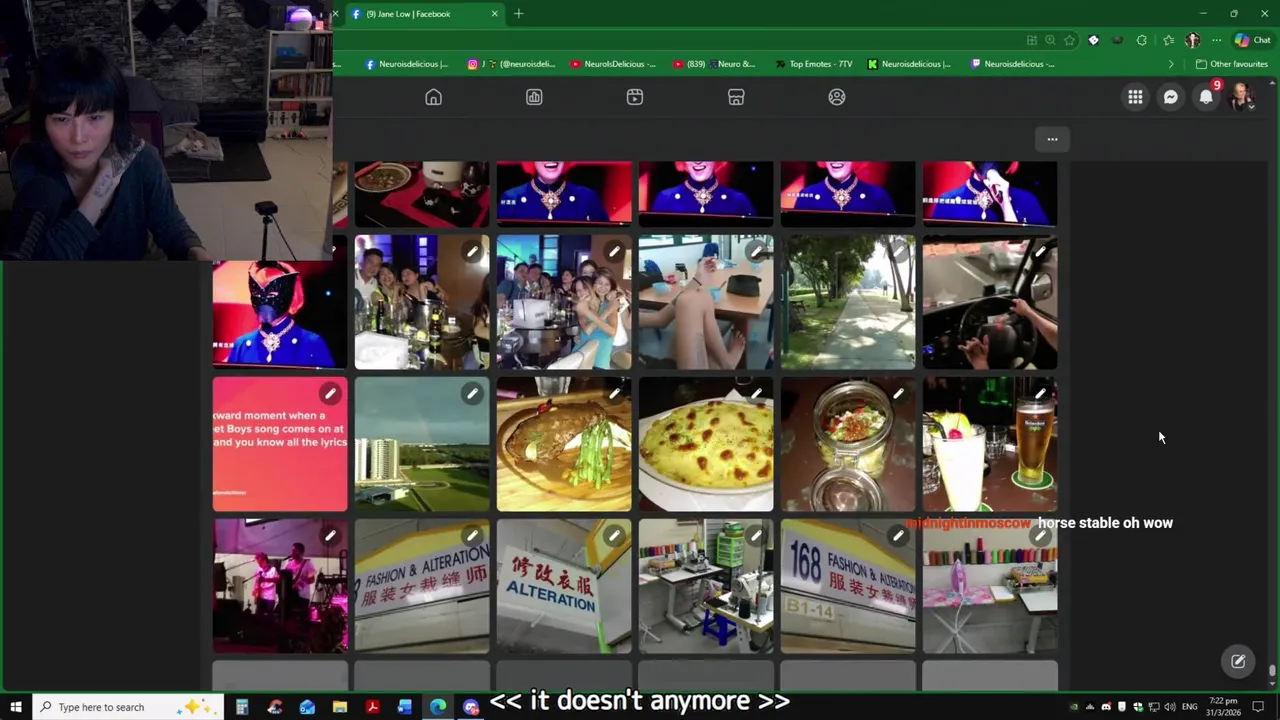Viewport: 1280px width, 720px height.
Task: Add this page to favourites star
Action: click(x=1069, y=40)
